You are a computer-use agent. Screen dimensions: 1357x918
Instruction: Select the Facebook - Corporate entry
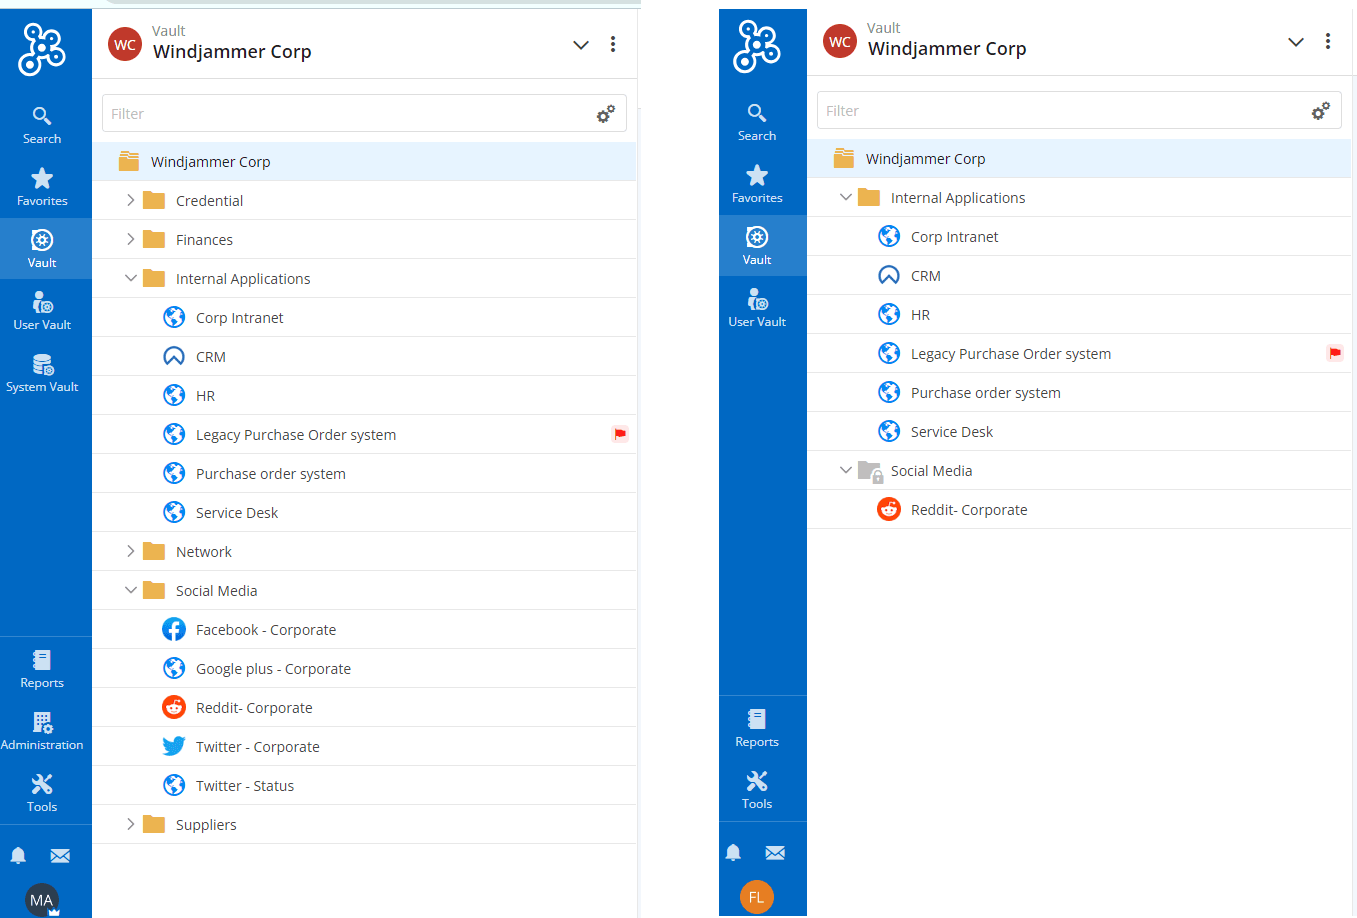(265, 630)
